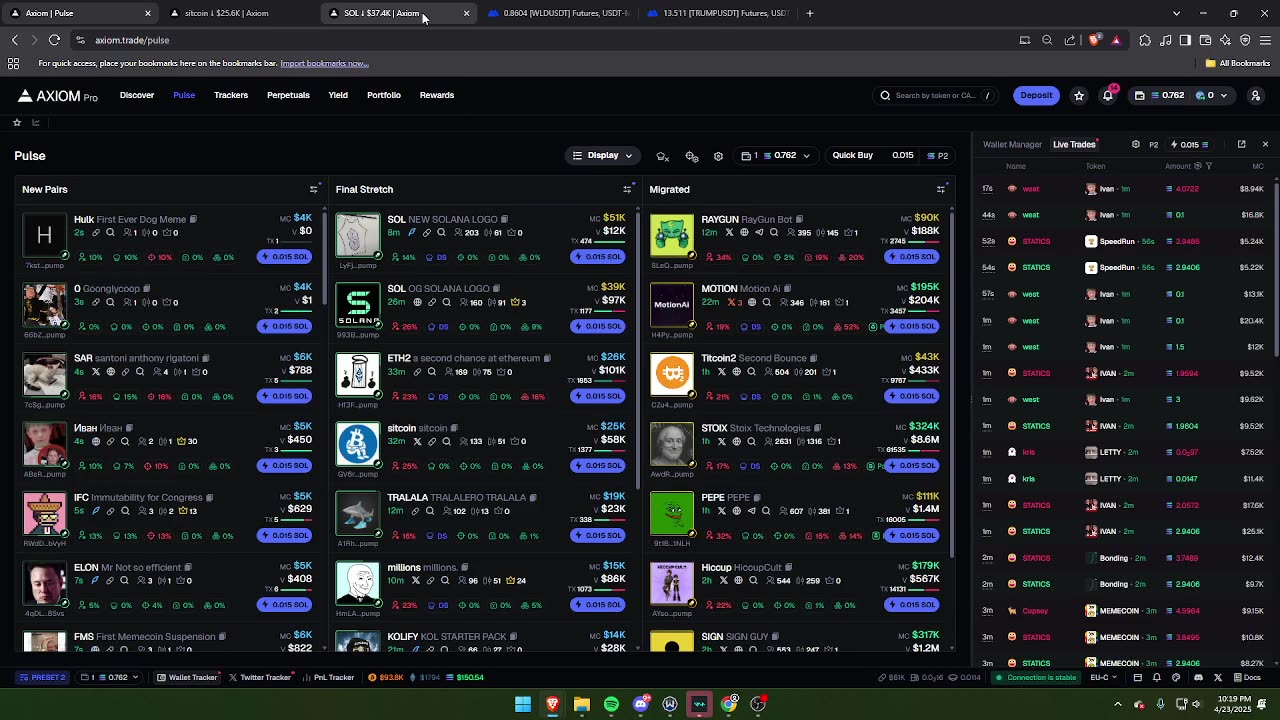This screenshot has height=720, width=1280.
Task: Open the Yield nav item
Action: [x=338, y=95]
